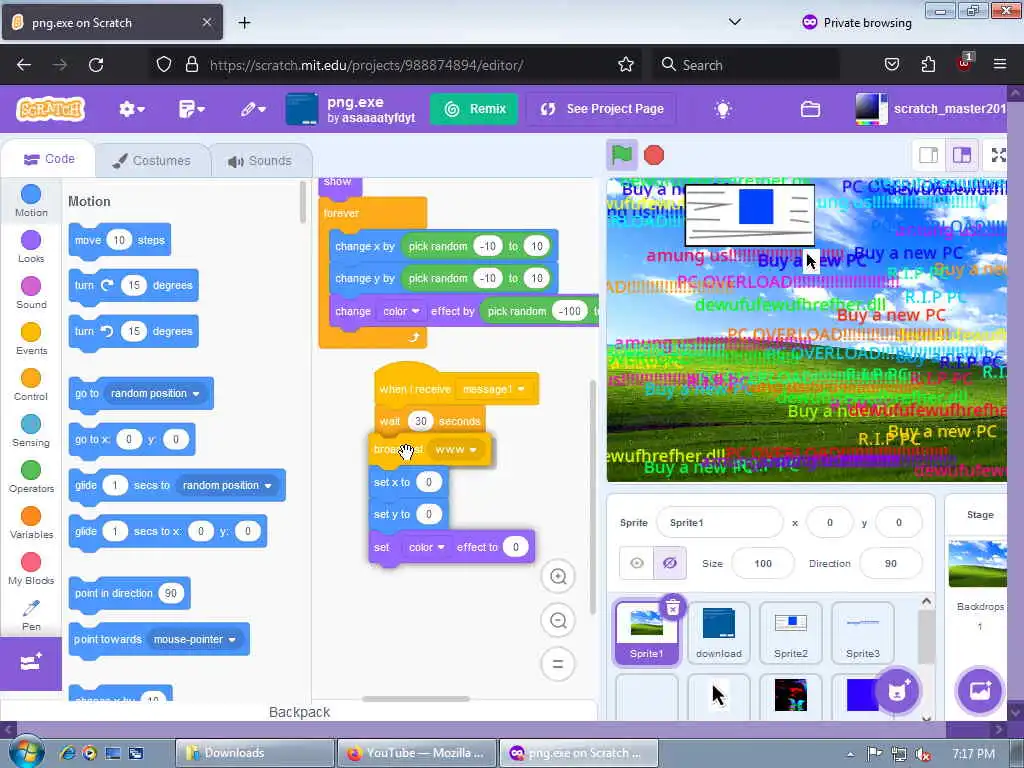The height and width of the screenshot is (768, 1024).
Task: Open Downloads window in taskbar
Action: tap(253, 753)
